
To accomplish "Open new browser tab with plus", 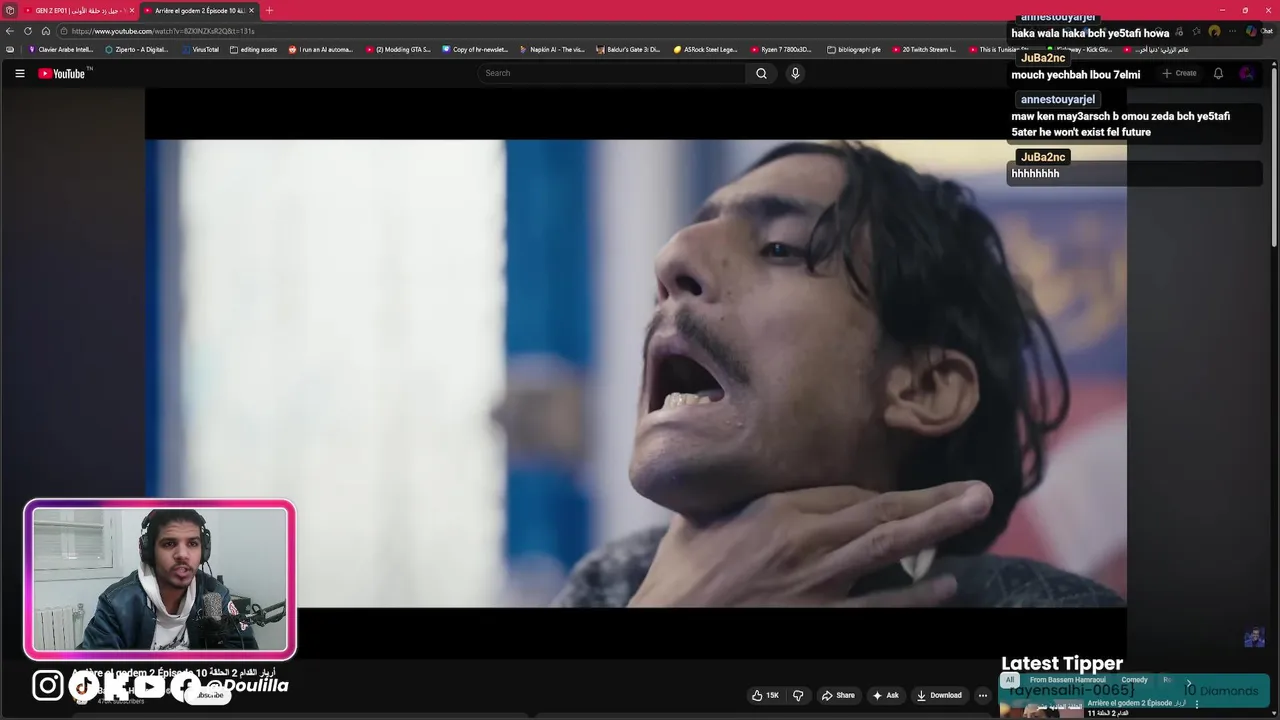I will 269,10.
